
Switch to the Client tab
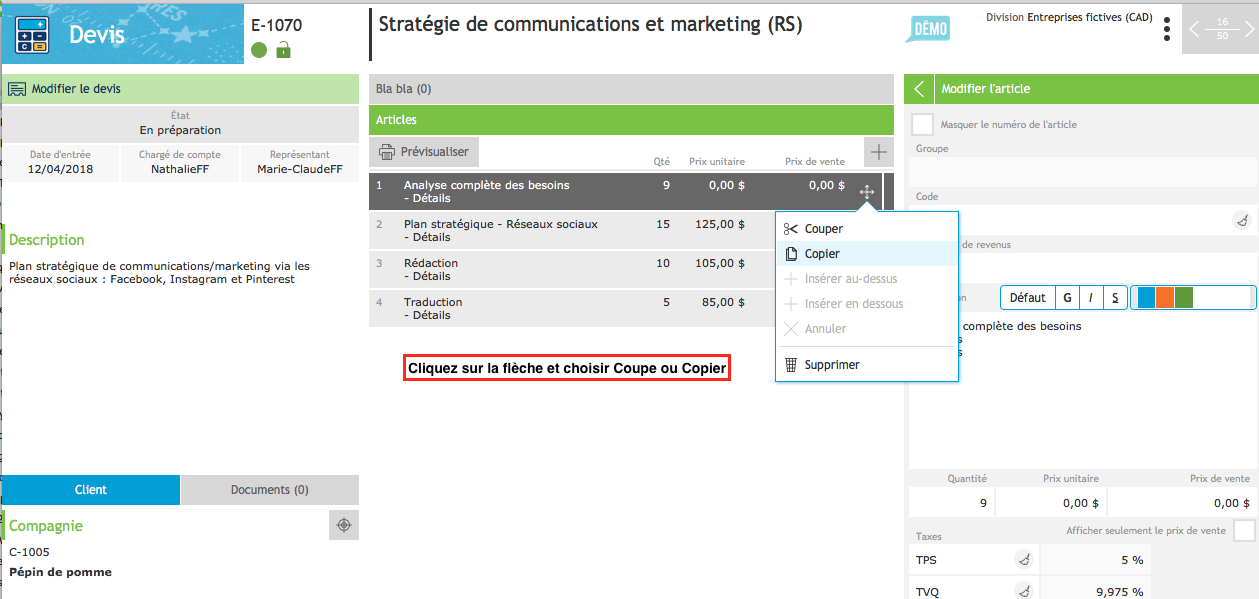point(91,490)
